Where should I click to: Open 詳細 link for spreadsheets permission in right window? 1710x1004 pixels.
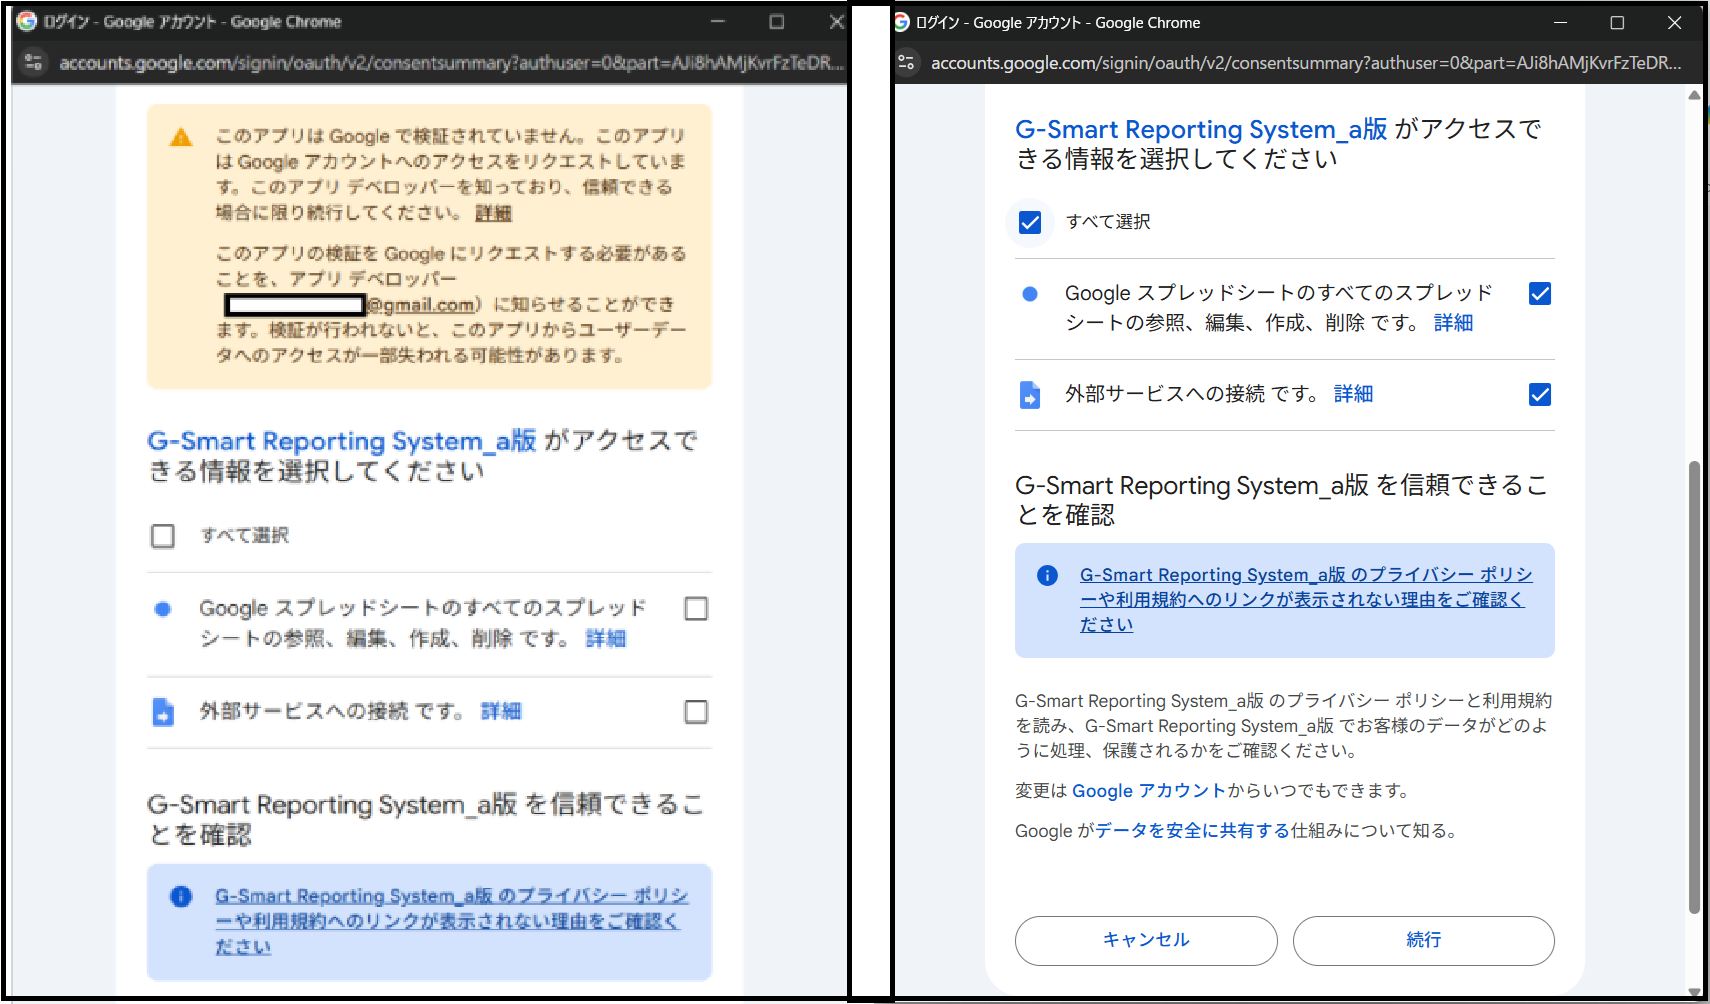tap(1453, 323)
